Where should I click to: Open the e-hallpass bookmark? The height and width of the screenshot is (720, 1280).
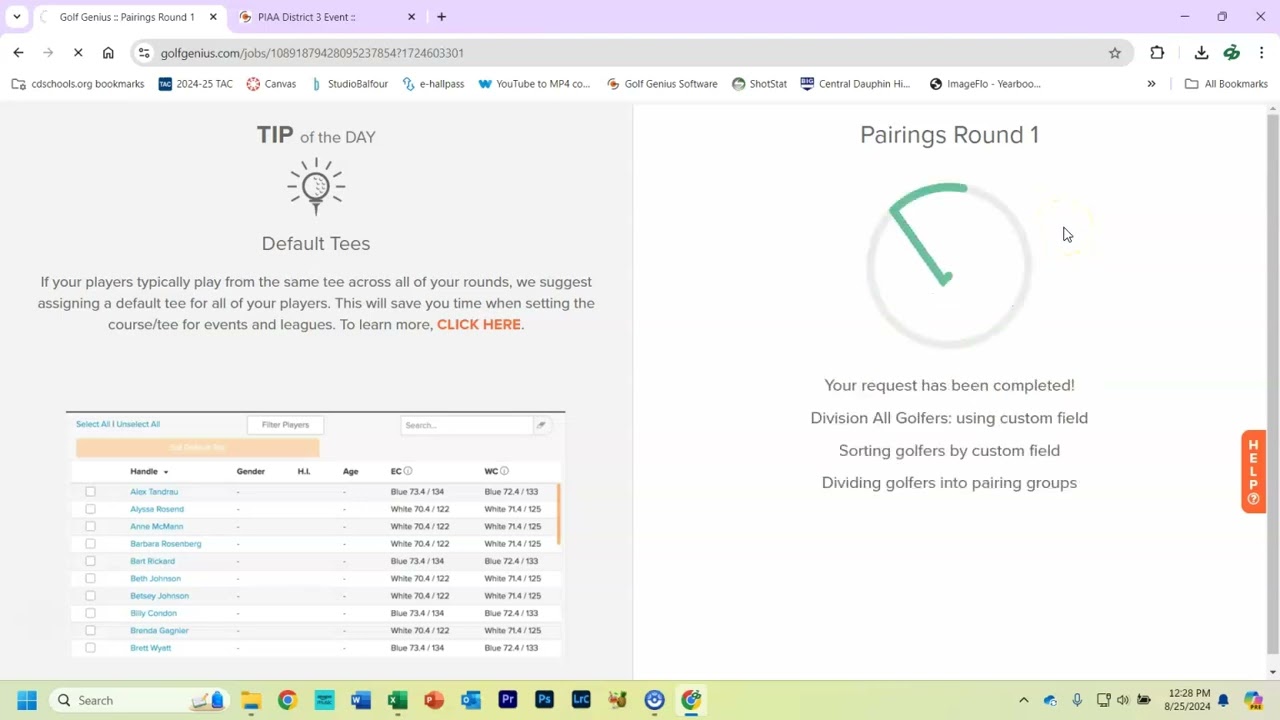point(433,84)
